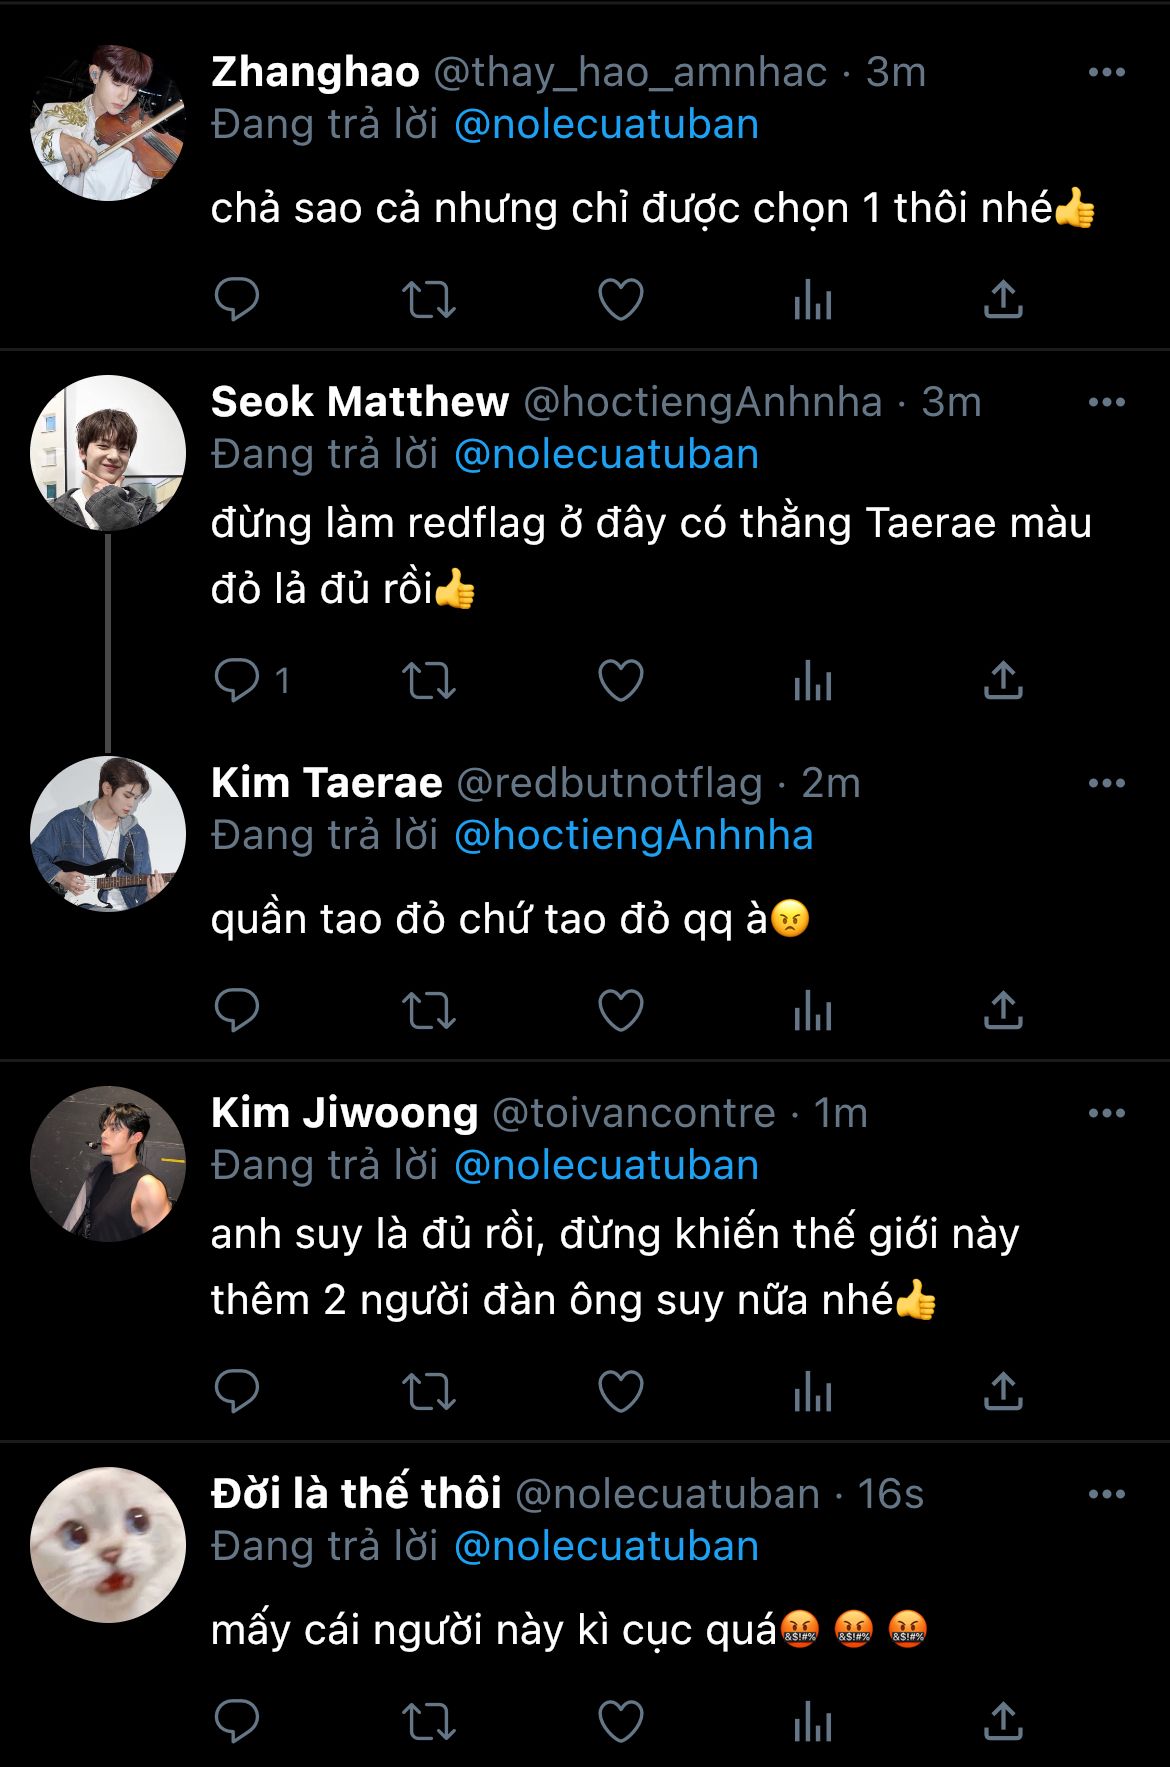Share the Đời là thế thôi tweet
Viewport: 1170px width, 1767px height.
(x=1003, y=1722)
